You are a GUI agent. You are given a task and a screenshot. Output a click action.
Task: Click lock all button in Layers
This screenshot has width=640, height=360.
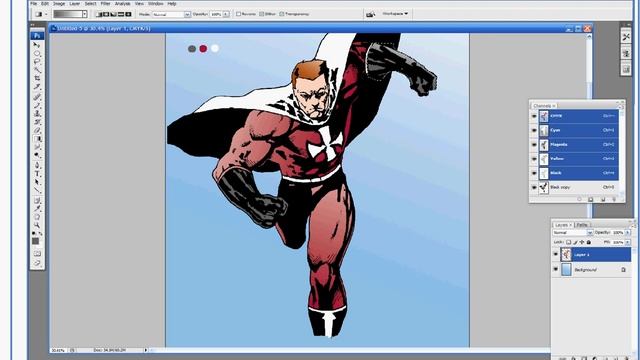coord(589,242)
